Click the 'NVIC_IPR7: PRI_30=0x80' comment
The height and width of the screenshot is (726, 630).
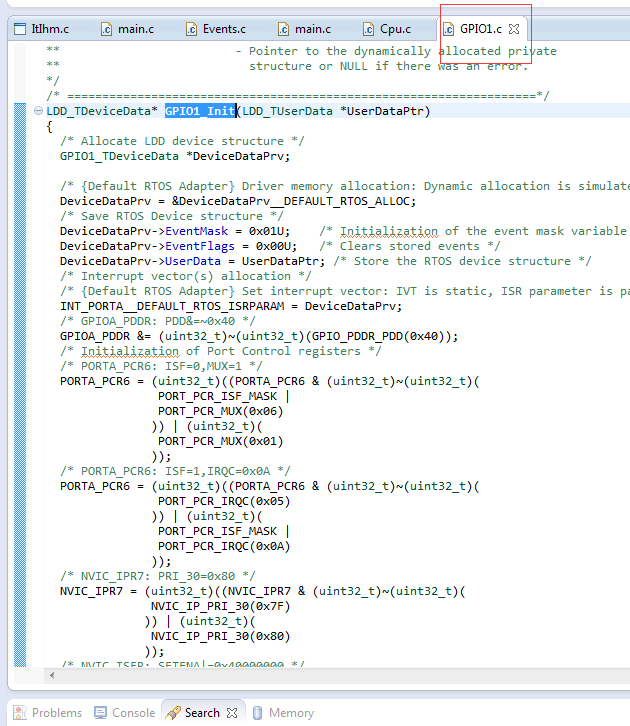[x=158, y=576]
